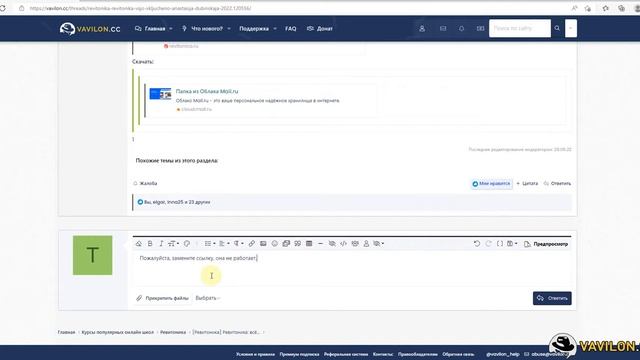
Task: Click the search magnifier icon
Action: [557, 29]
